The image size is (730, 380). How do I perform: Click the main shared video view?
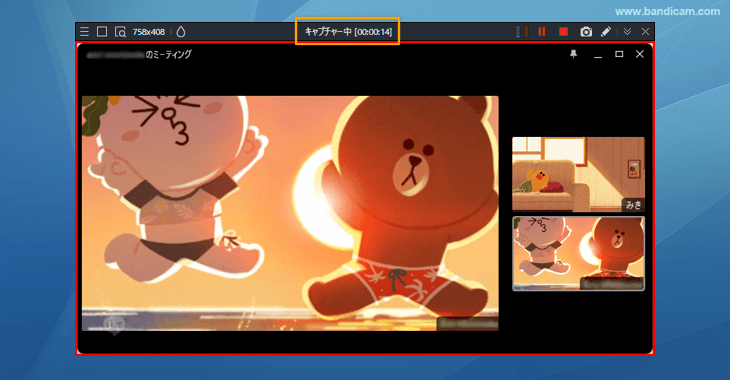(x=290, y=213)
